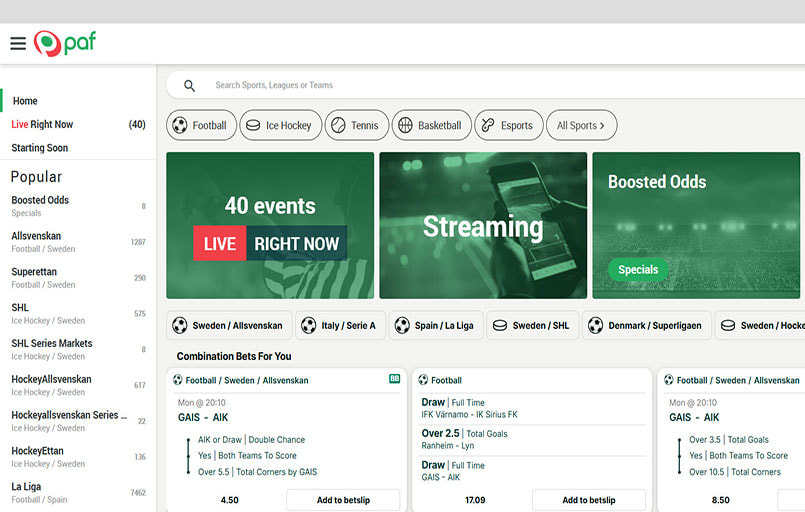Click the BB bet builder badge
This screenshot has height=512, width=805.
pos(394,378)
